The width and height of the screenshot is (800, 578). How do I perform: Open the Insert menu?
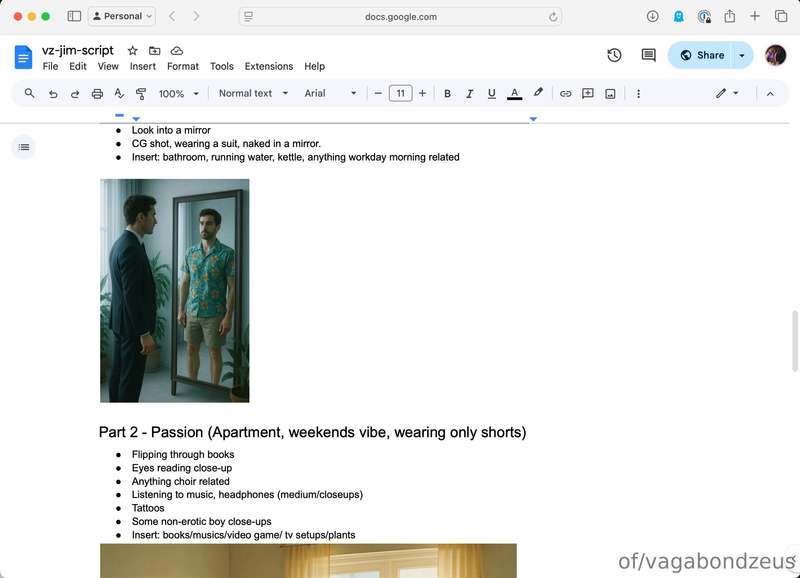tap(142, 66)
